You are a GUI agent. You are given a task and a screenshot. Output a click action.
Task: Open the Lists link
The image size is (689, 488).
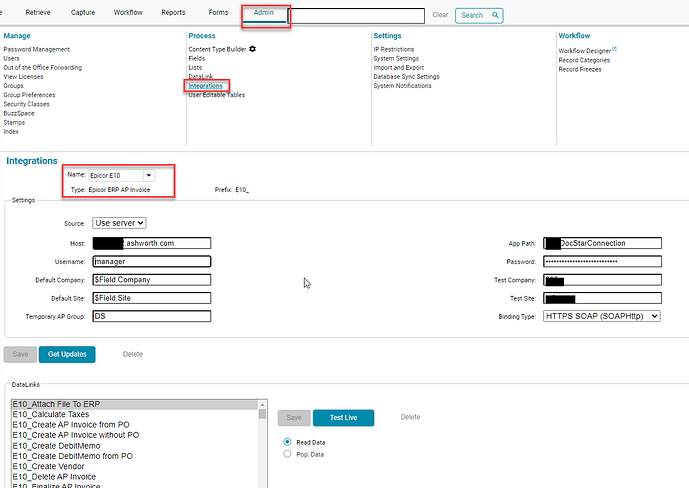pyautogui.click(x=195, y=68)
